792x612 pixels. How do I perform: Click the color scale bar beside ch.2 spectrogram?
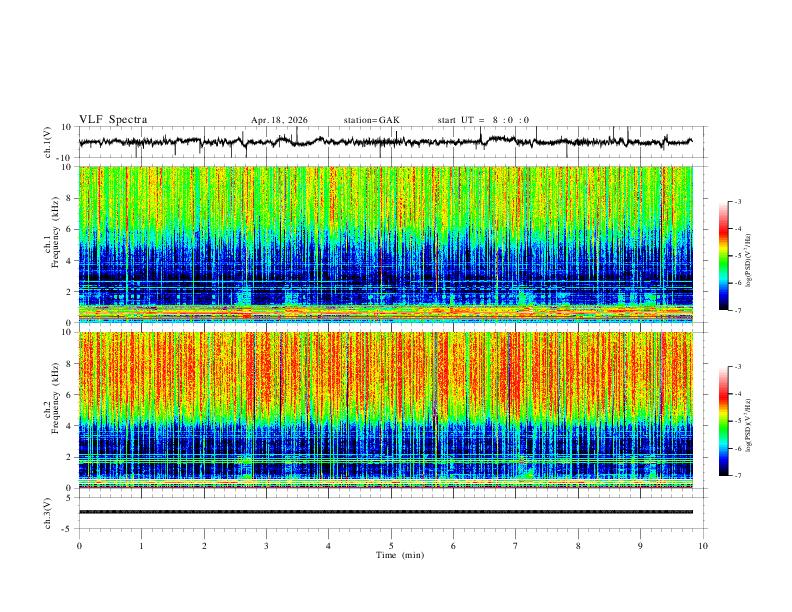pyautogui.click(x=723, y=421)
